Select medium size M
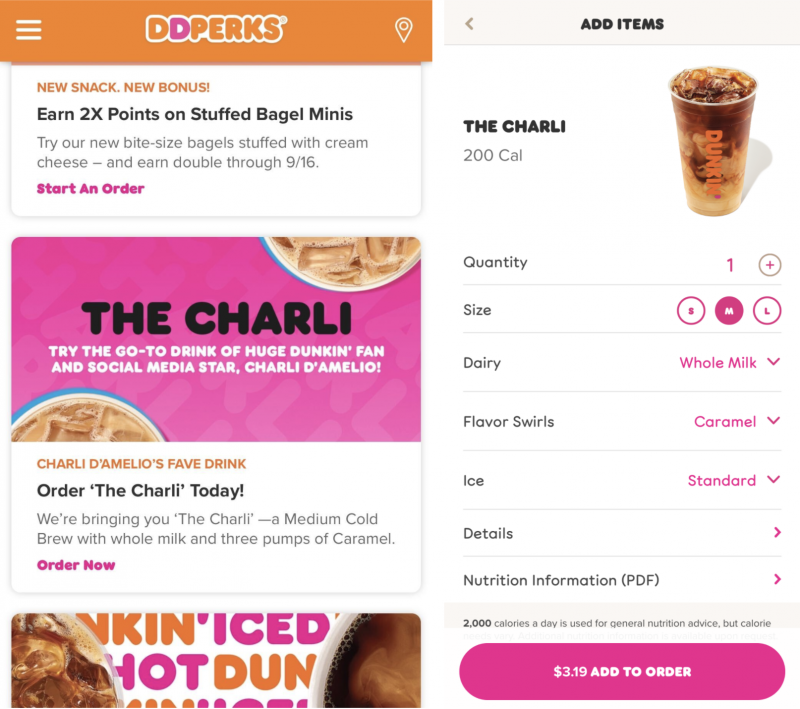The image size is (800, 709). [x=729, y=311]
